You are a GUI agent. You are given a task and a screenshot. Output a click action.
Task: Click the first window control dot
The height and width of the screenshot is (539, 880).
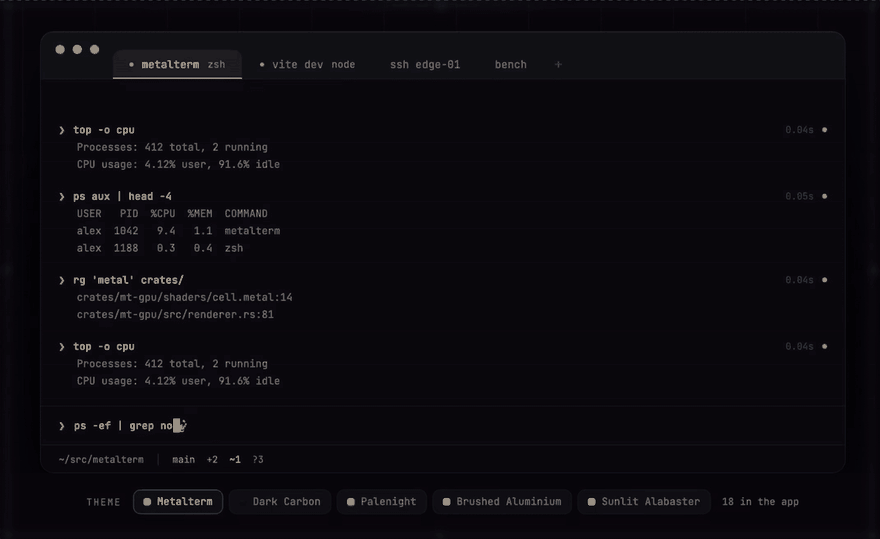click(x=60, y=49)
